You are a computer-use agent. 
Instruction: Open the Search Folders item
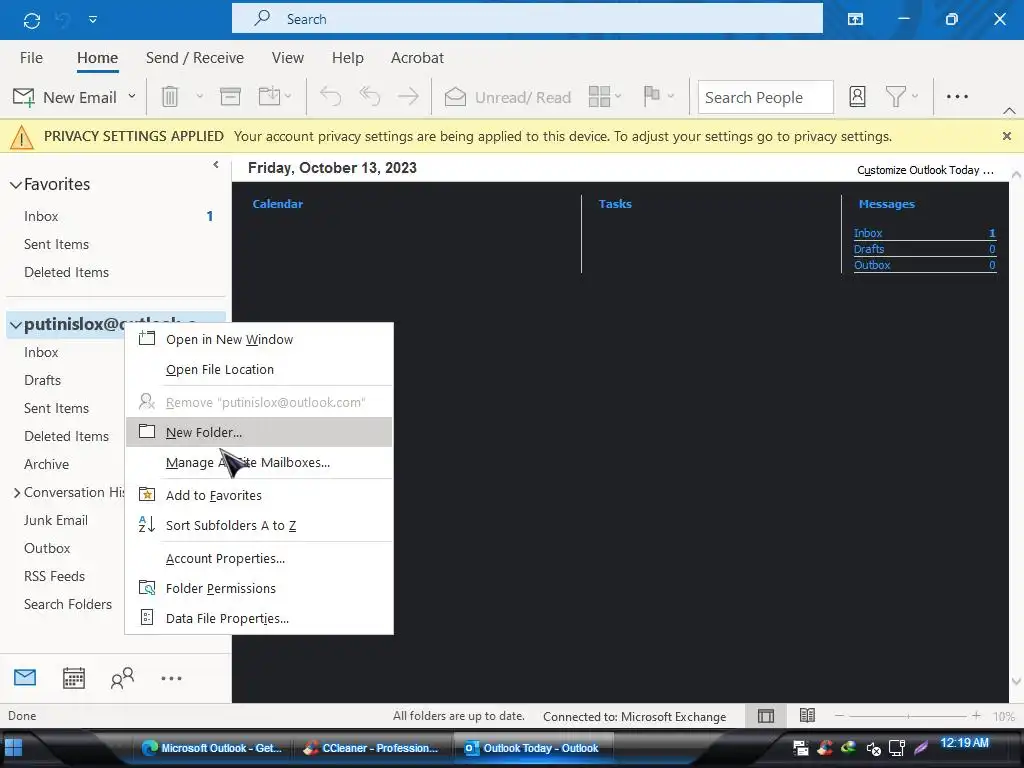click(x=68, y=605)
